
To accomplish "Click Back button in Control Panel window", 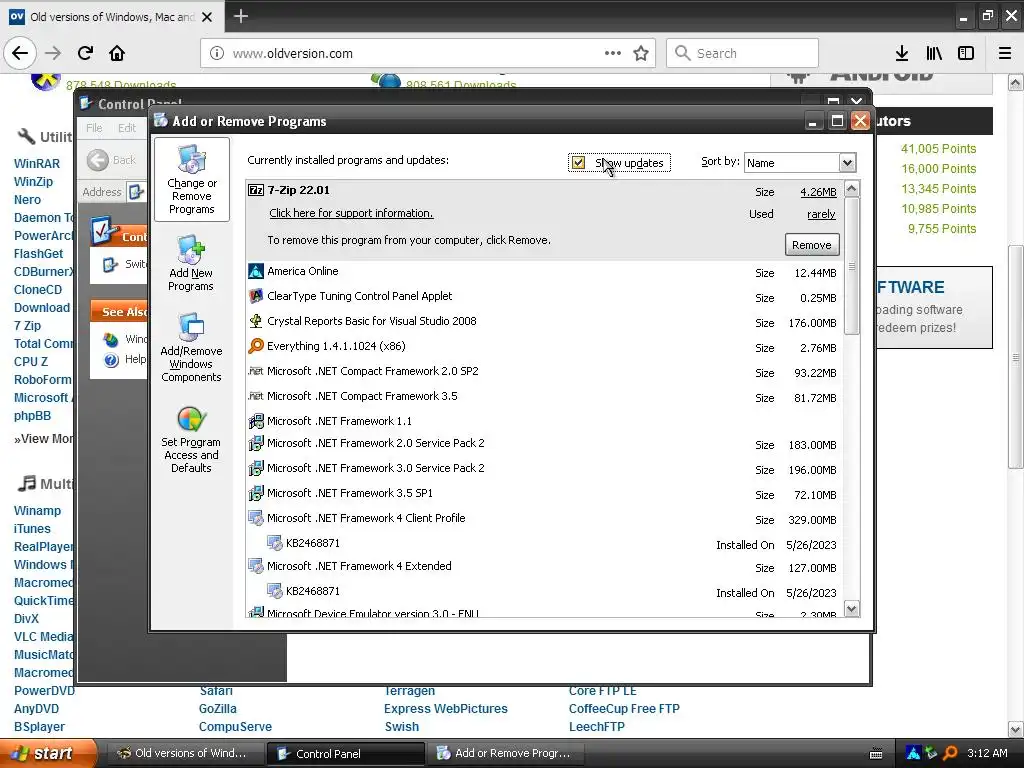I will [112, 160].
